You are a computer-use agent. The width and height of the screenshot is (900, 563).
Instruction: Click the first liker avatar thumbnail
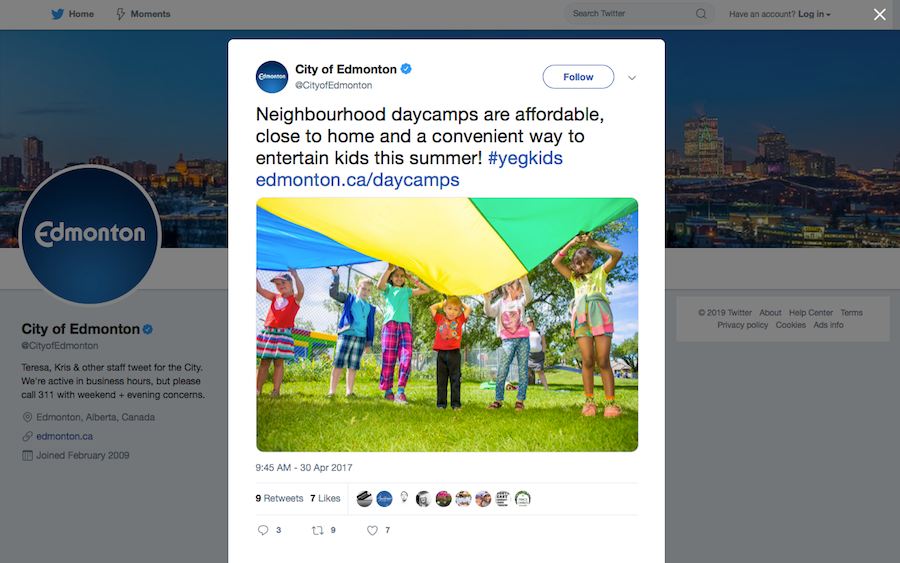(x=364, y=499)
